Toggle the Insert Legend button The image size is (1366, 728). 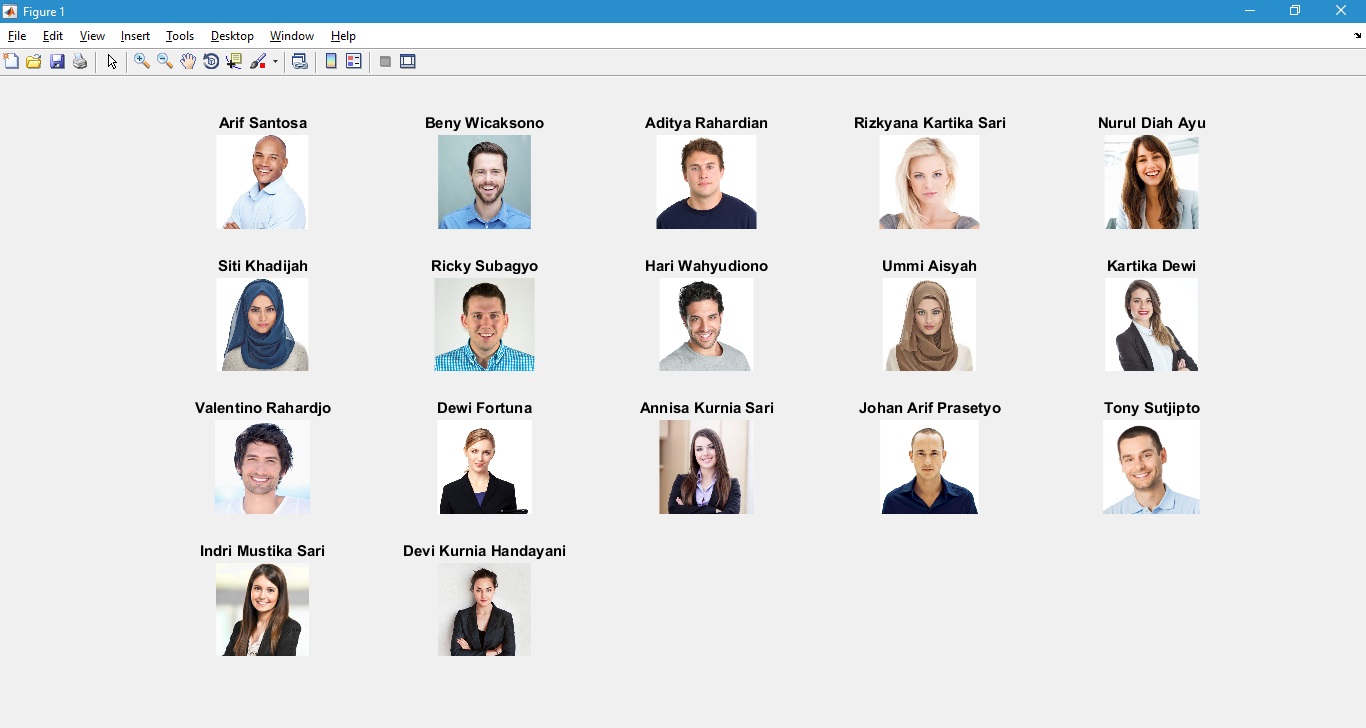[354, 62]
